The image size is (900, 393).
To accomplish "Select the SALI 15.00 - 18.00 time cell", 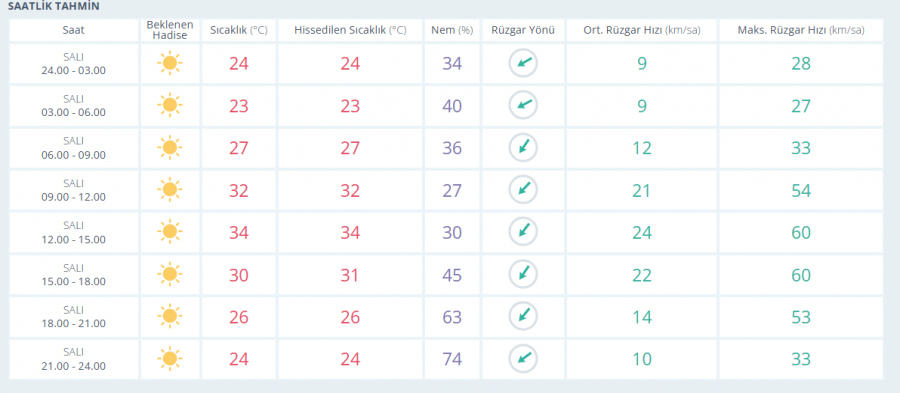I will [x=73, y=274].
